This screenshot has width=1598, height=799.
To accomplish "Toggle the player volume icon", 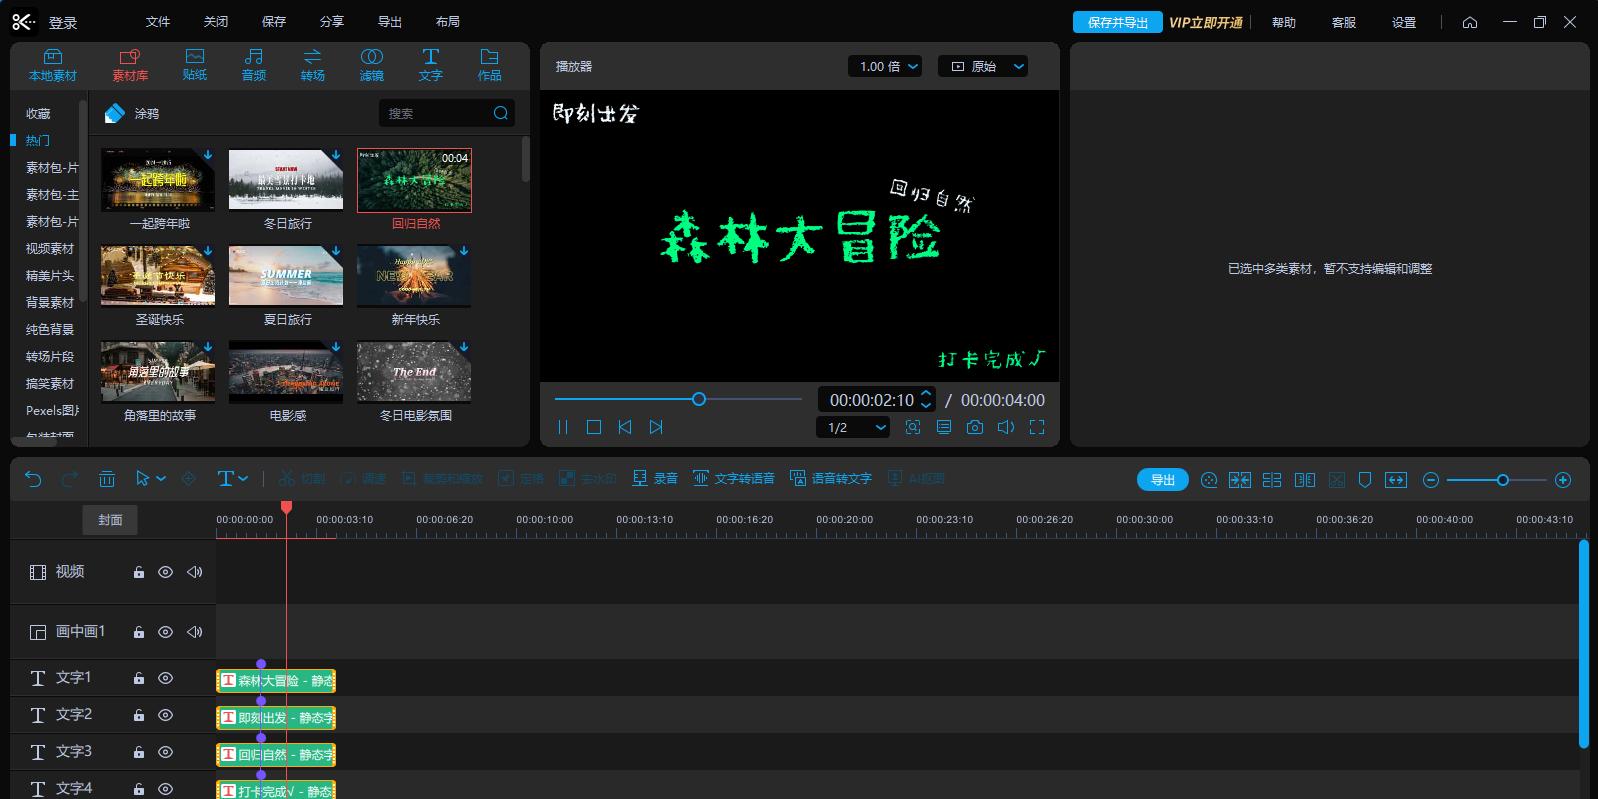I will [x=1006, y=427].
